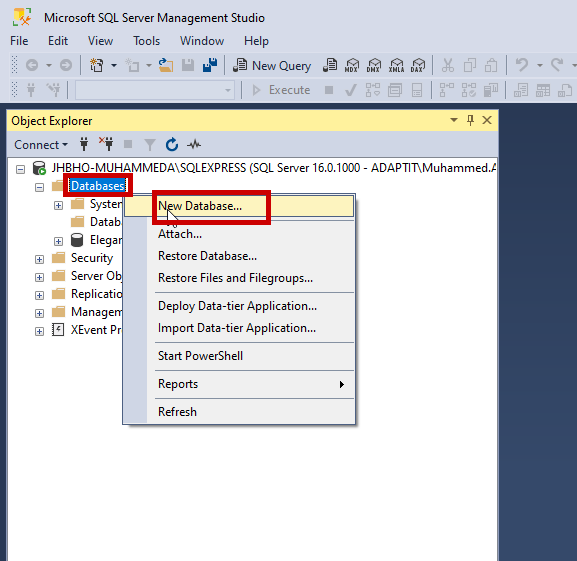This screenshot has width=577, height=561.
Task: Click the Database Engine Query icon
Action: [x=330, y=65]
